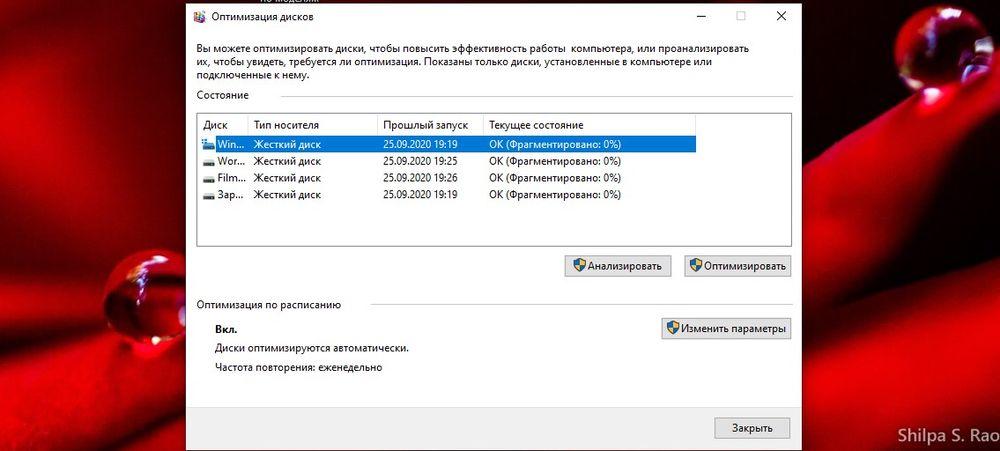Select the Film... drive name

(x=230, y=178)
